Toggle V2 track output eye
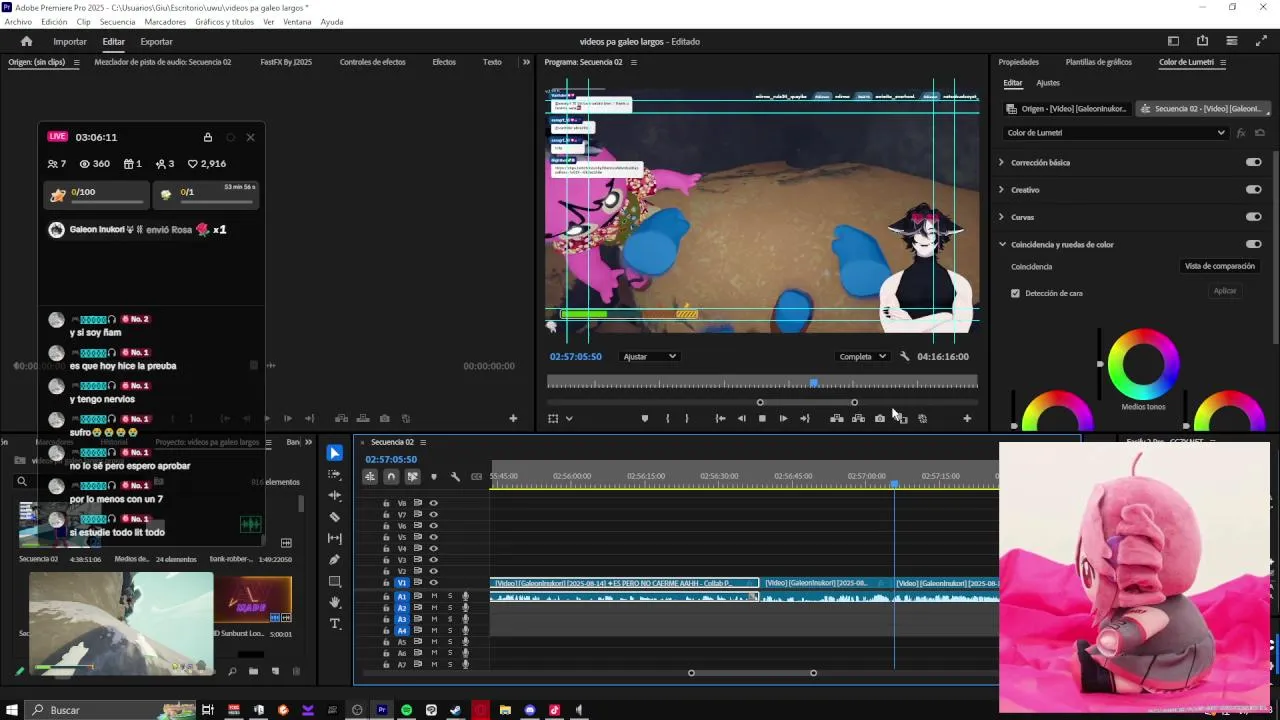Viewport: 1280px width, 720px height. [433, 571]
